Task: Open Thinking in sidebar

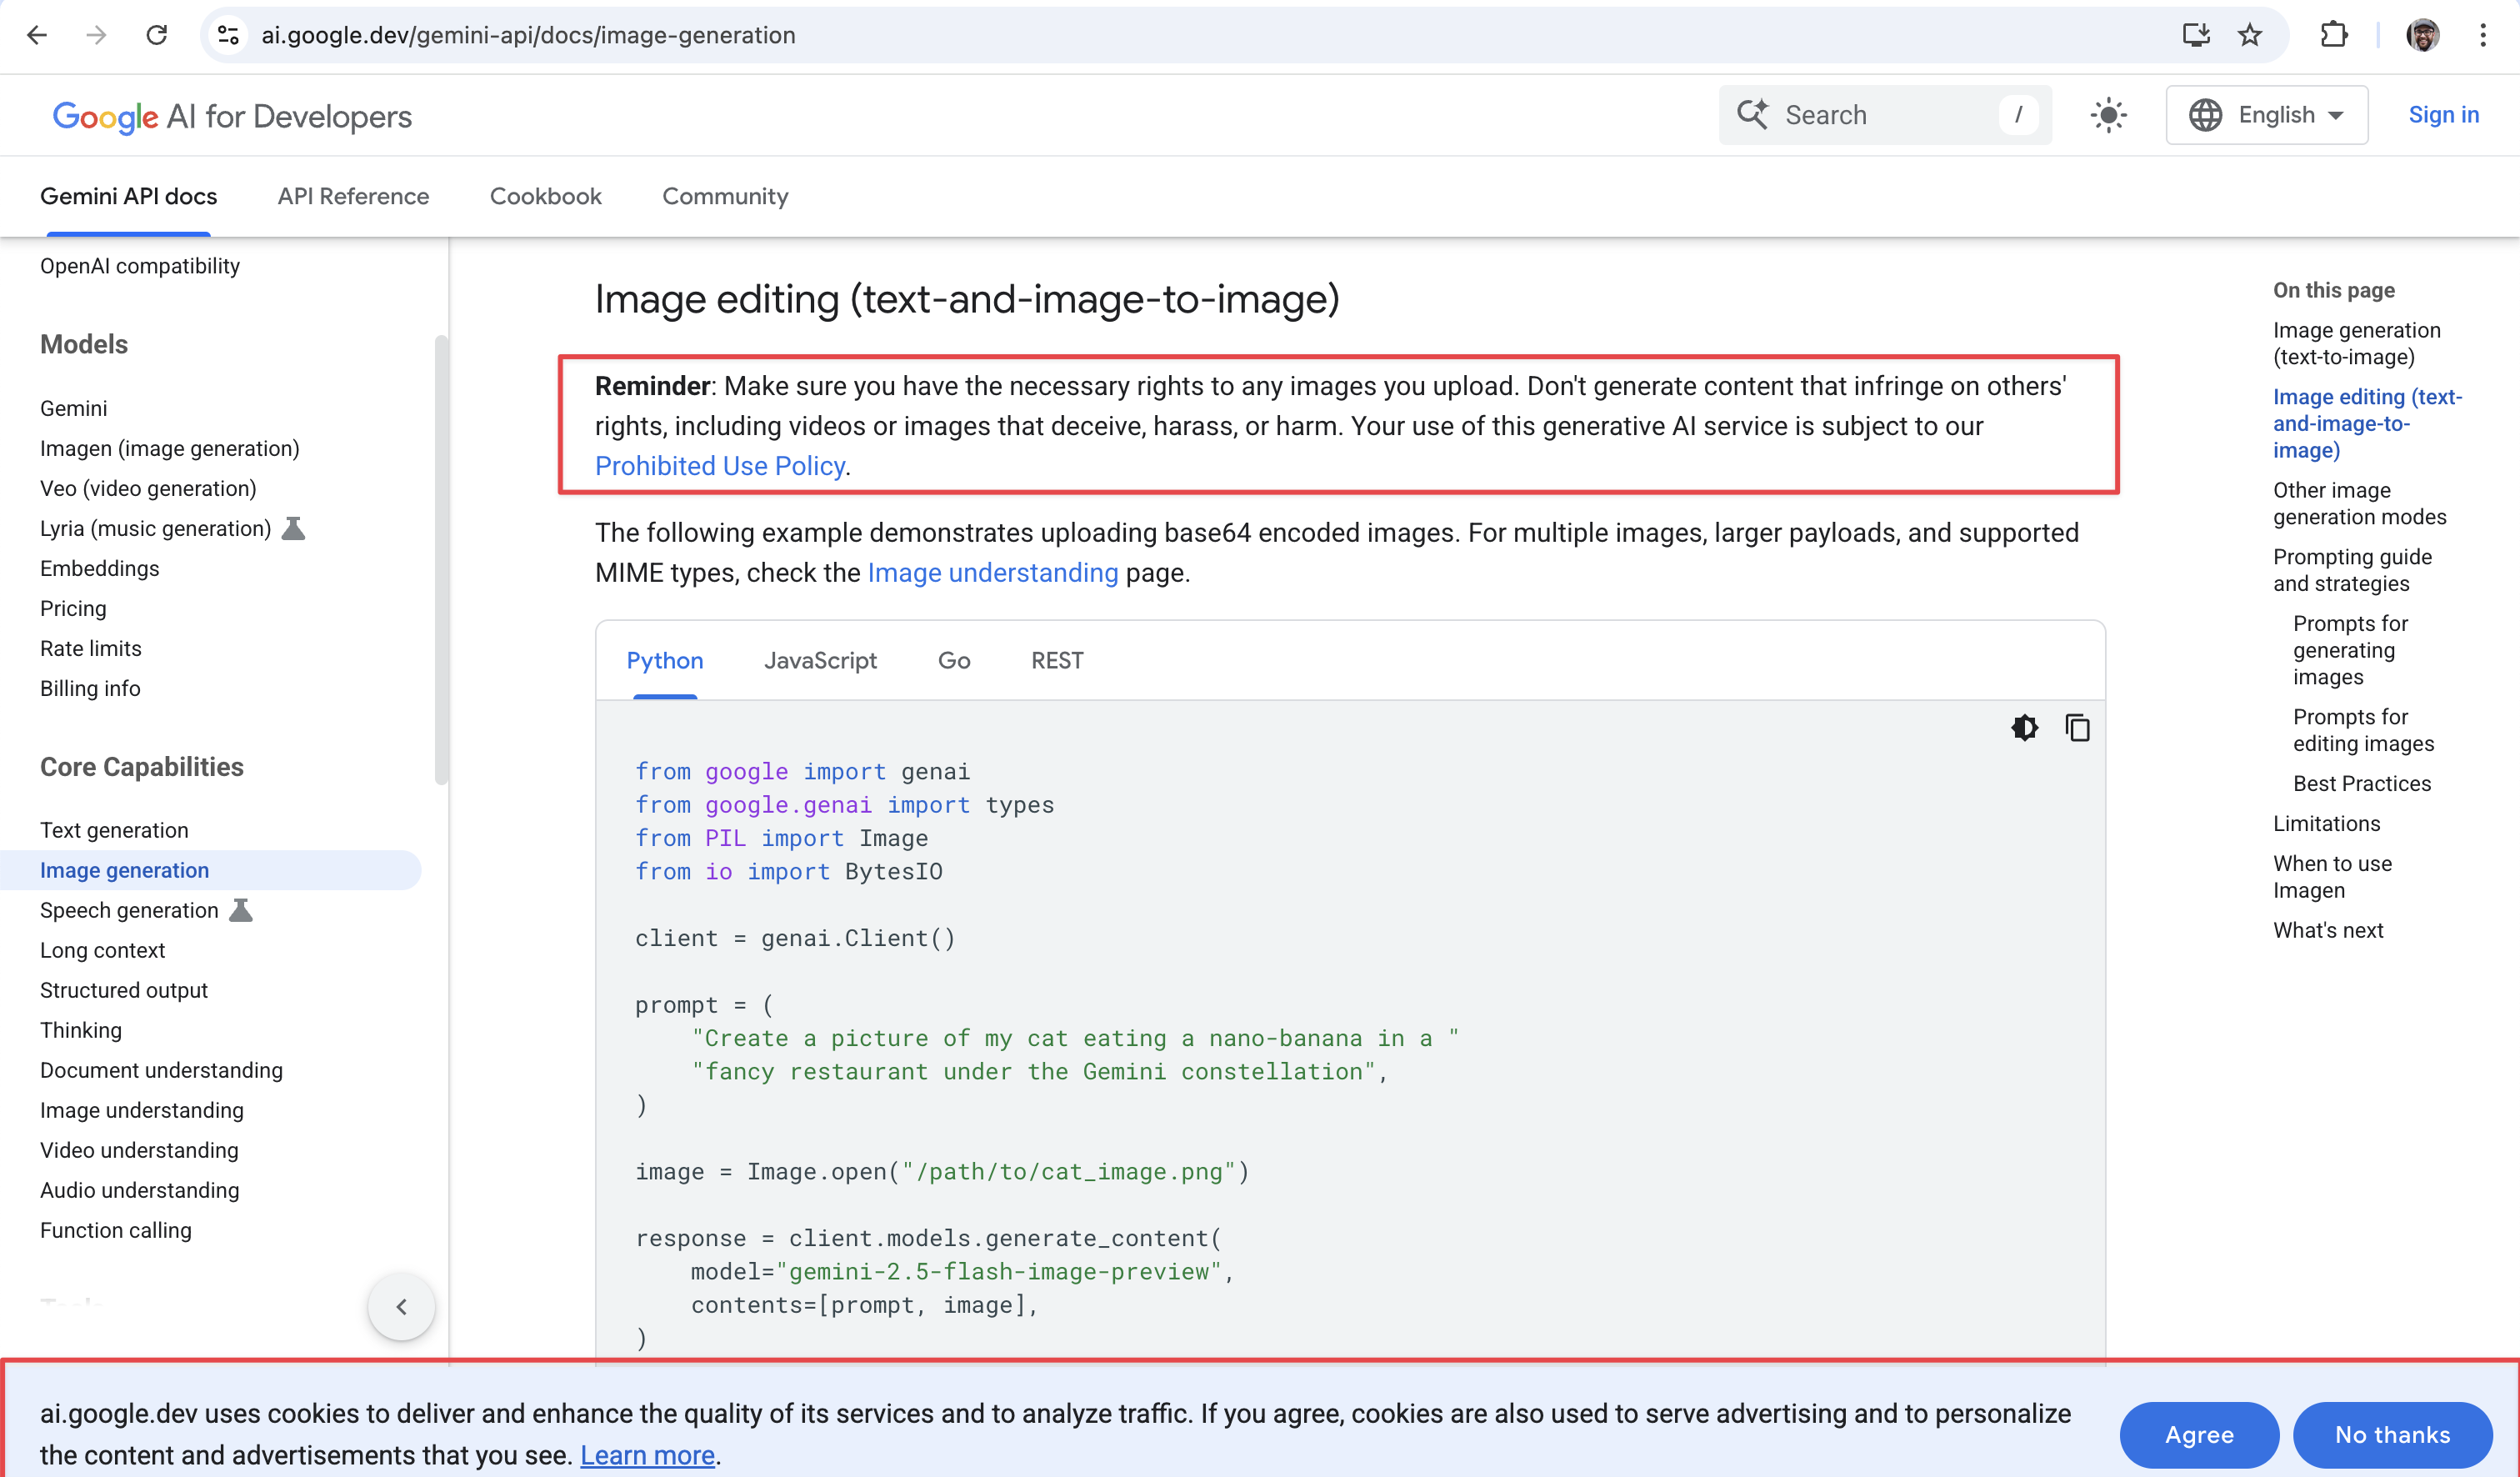Action: [x=81, y=1030]
